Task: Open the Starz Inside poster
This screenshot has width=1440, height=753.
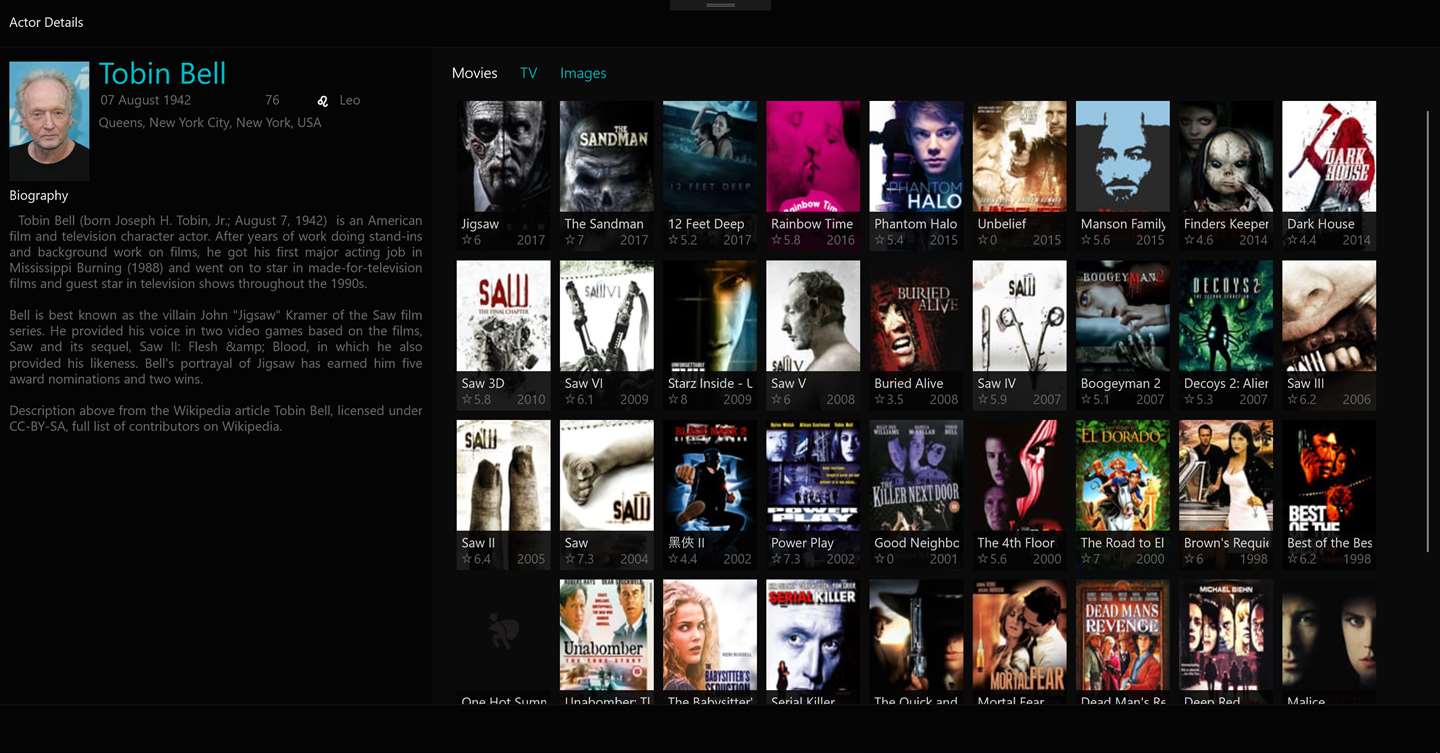Action: [709, 316]
